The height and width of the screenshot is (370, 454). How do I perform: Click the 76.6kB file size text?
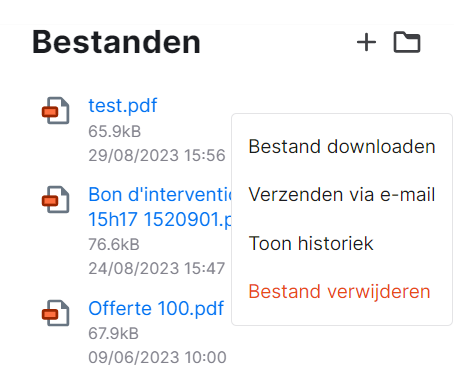(114, 244)
